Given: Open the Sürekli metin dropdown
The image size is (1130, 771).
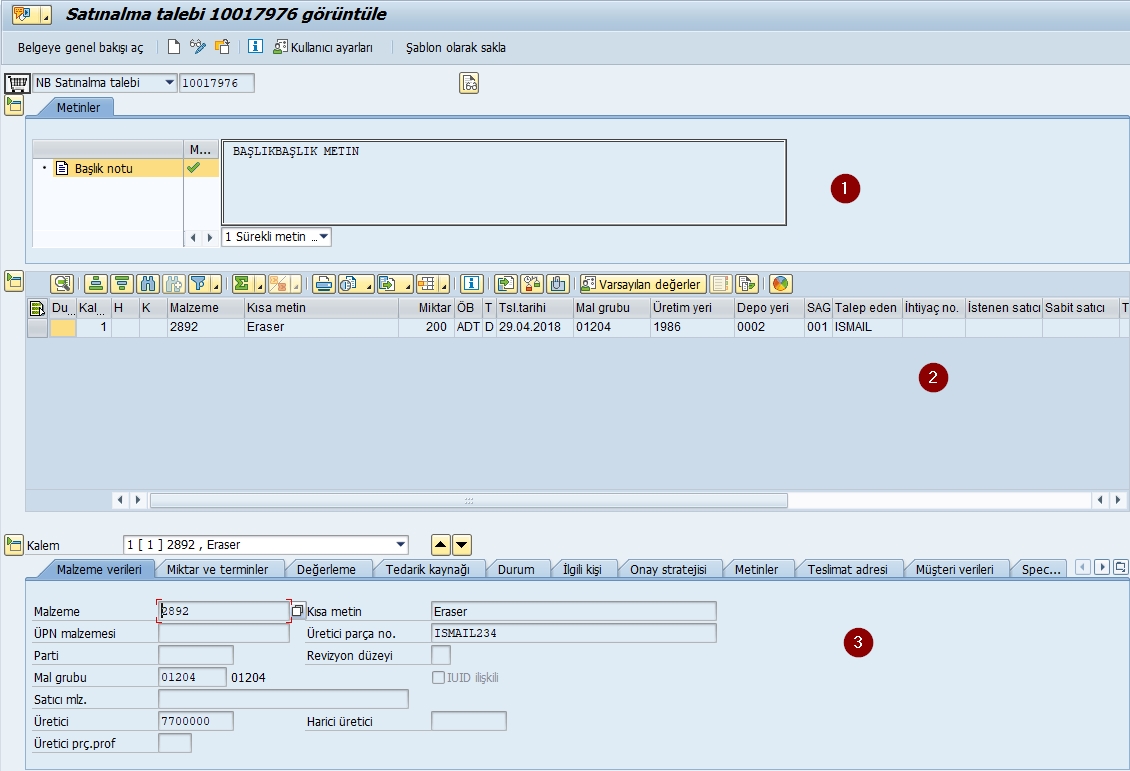Looking at the screenshot, I should (x=322, y=237).
